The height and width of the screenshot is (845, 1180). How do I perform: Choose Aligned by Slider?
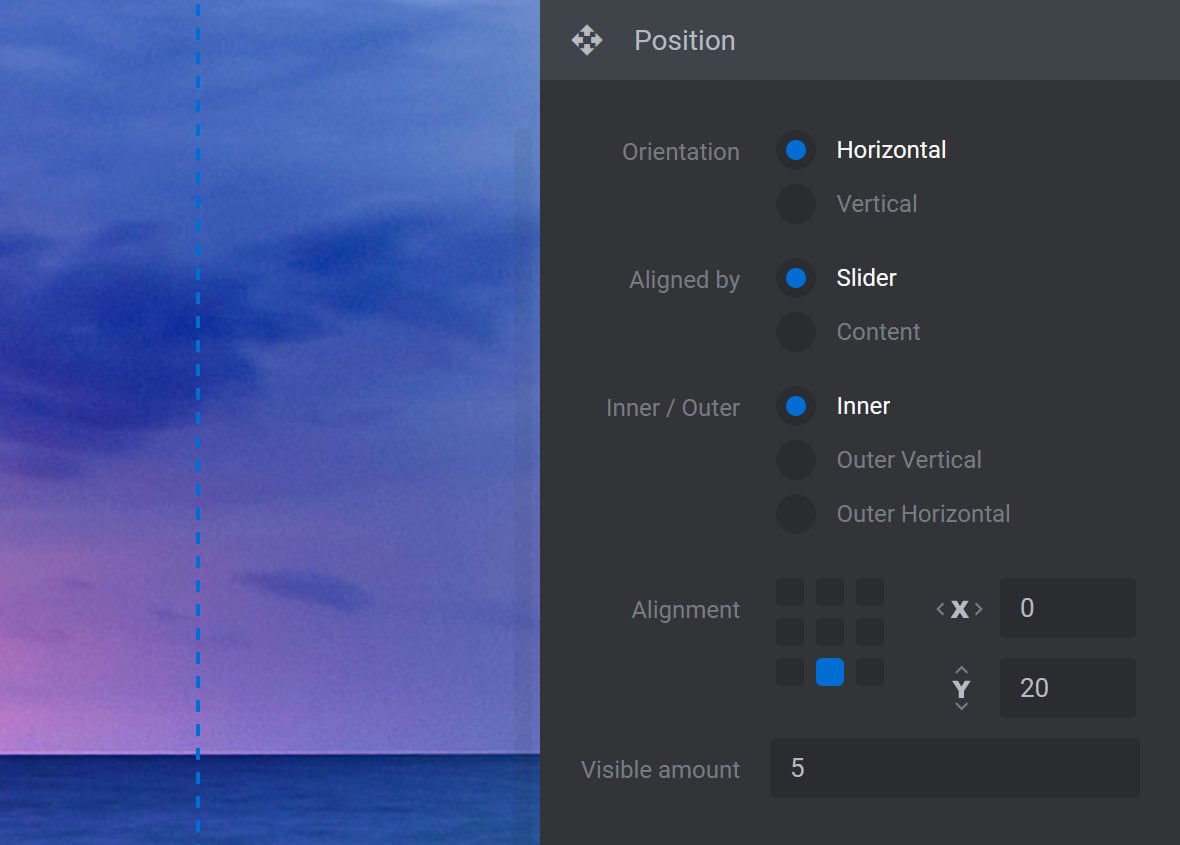tap(795, 278)
